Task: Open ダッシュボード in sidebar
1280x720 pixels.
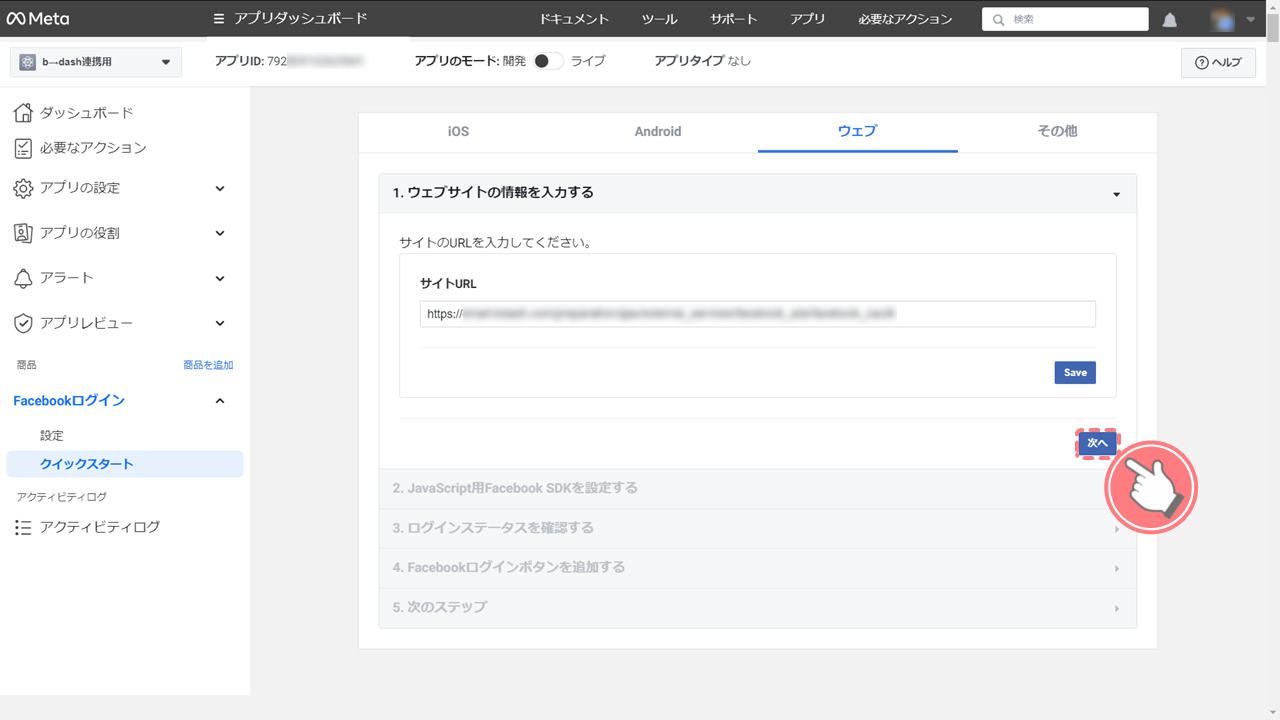Action: click(86, 113)
